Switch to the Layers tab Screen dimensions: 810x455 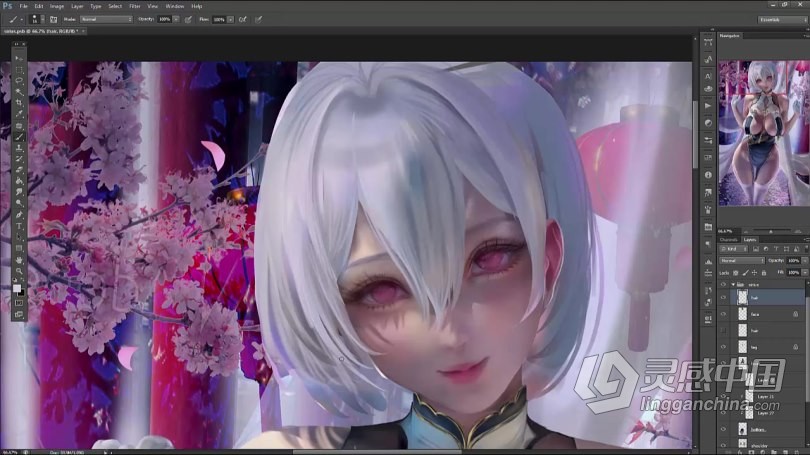coord(750,240)
